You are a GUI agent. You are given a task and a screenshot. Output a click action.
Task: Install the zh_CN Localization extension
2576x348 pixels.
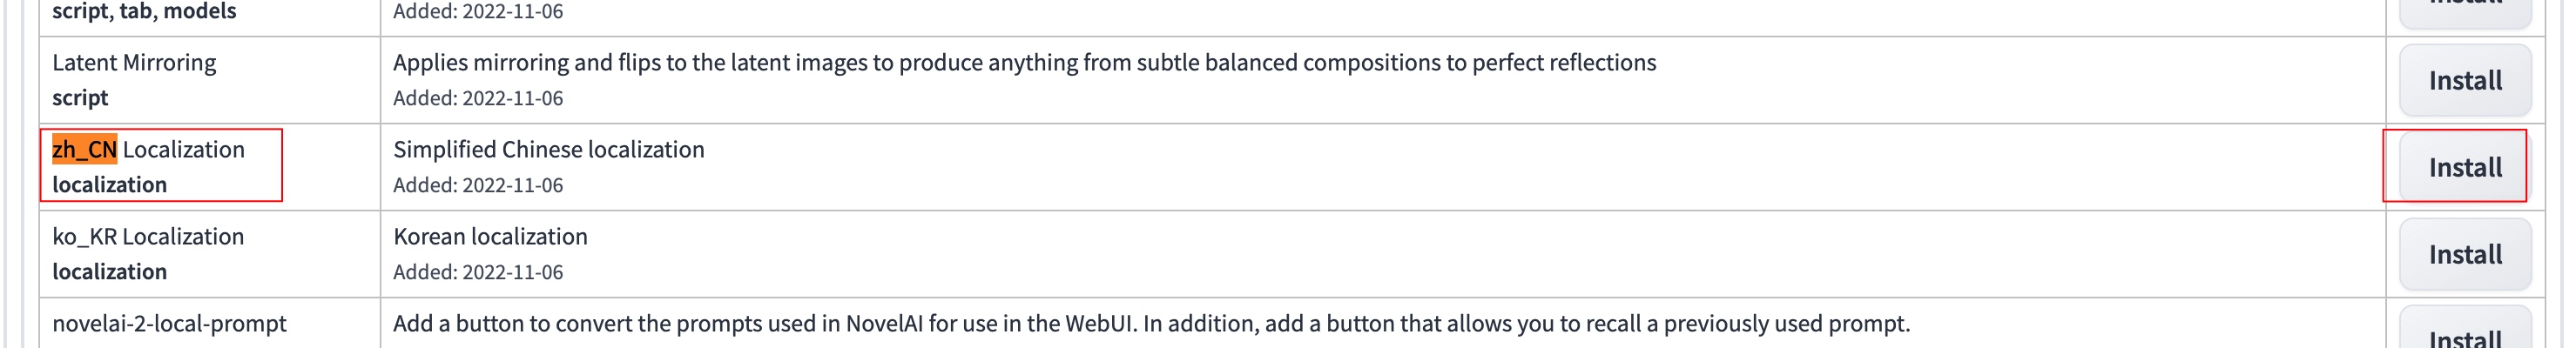(x=2464, y=168)
